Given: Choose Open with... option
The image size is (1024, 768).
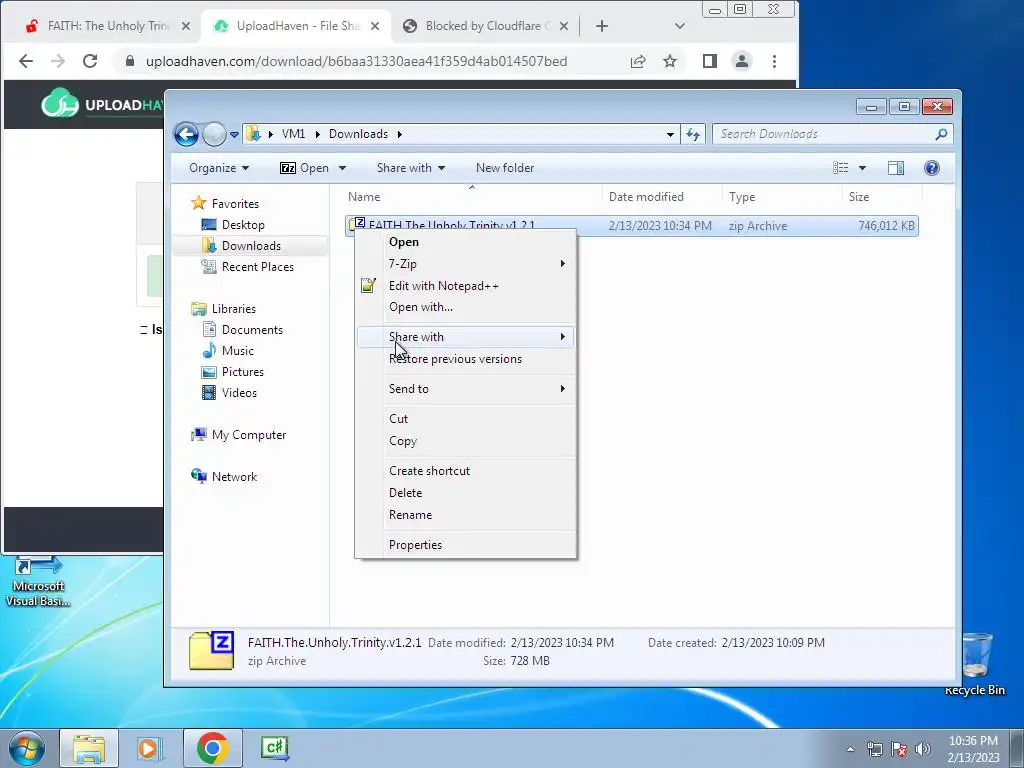Looking at the screenshot, I should pyautogui.click(x=465, y=307).
